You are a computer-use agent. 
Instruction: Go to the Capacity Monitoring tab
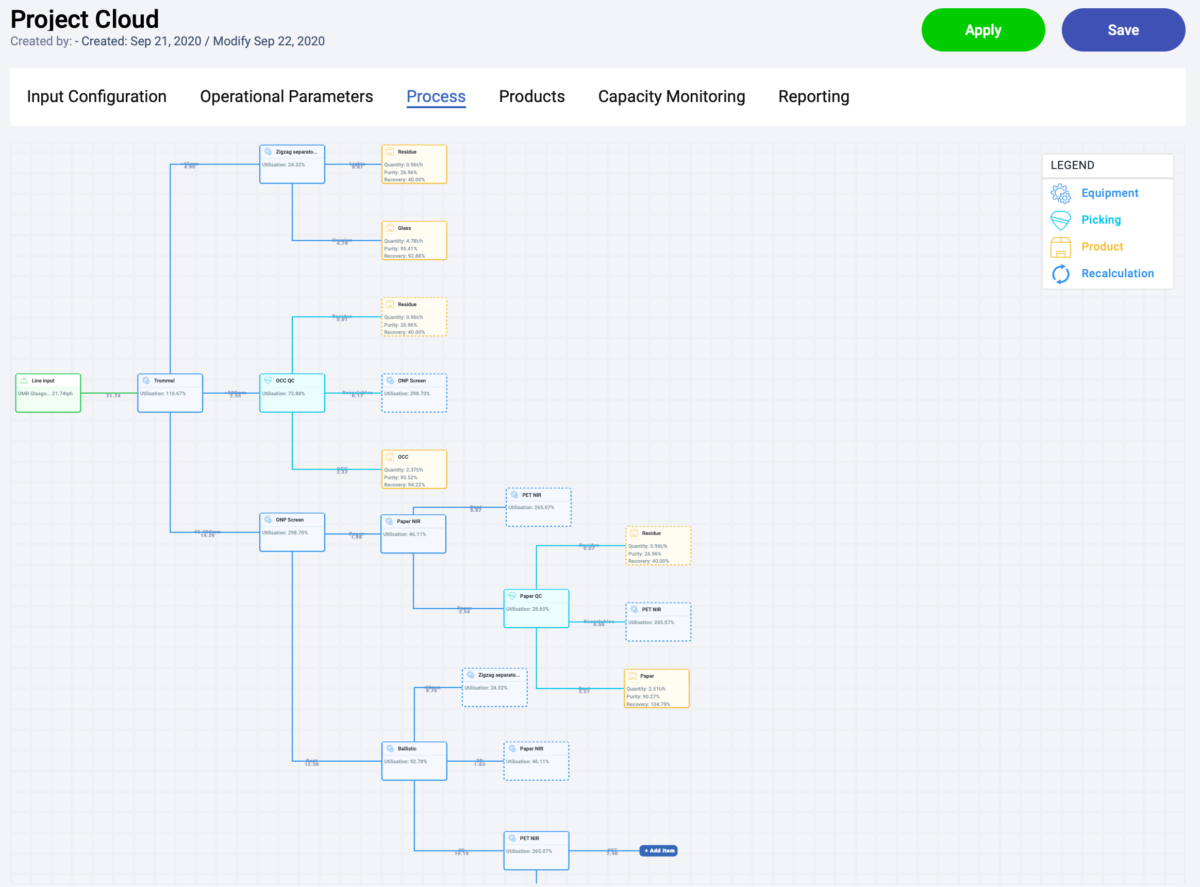671,97
